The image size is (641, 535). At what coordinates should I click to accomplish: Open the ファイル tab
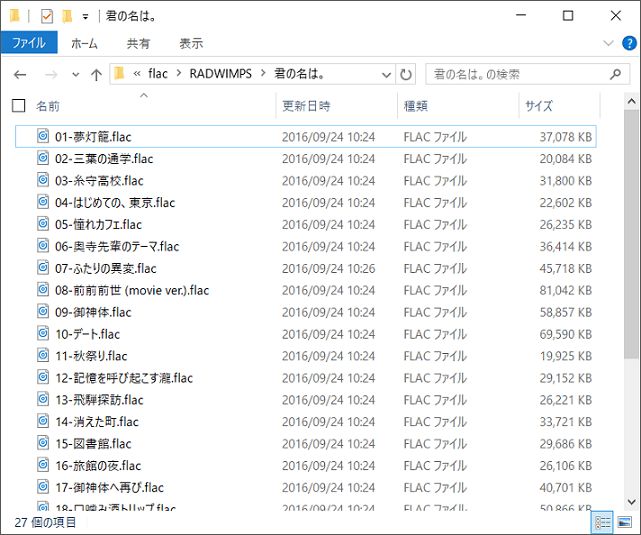point(29,43)
